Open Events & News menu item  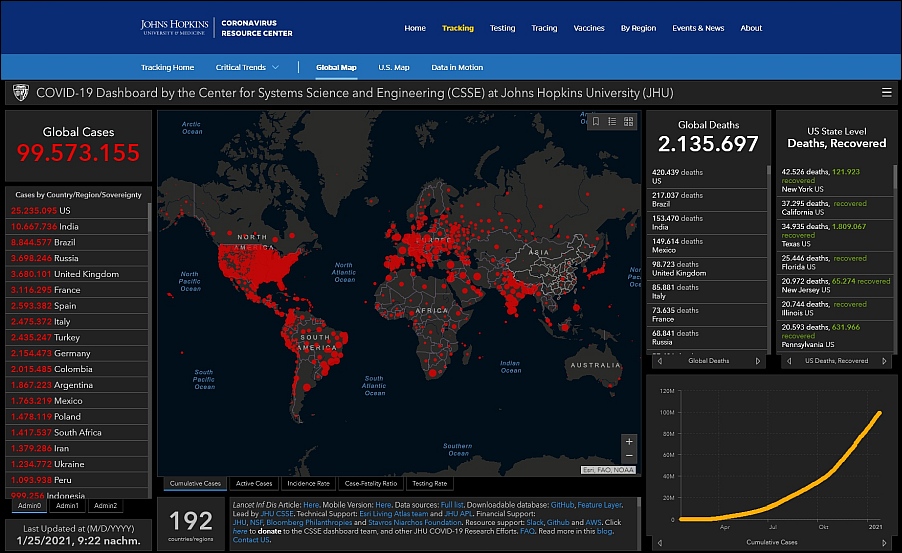click(698, 28)
